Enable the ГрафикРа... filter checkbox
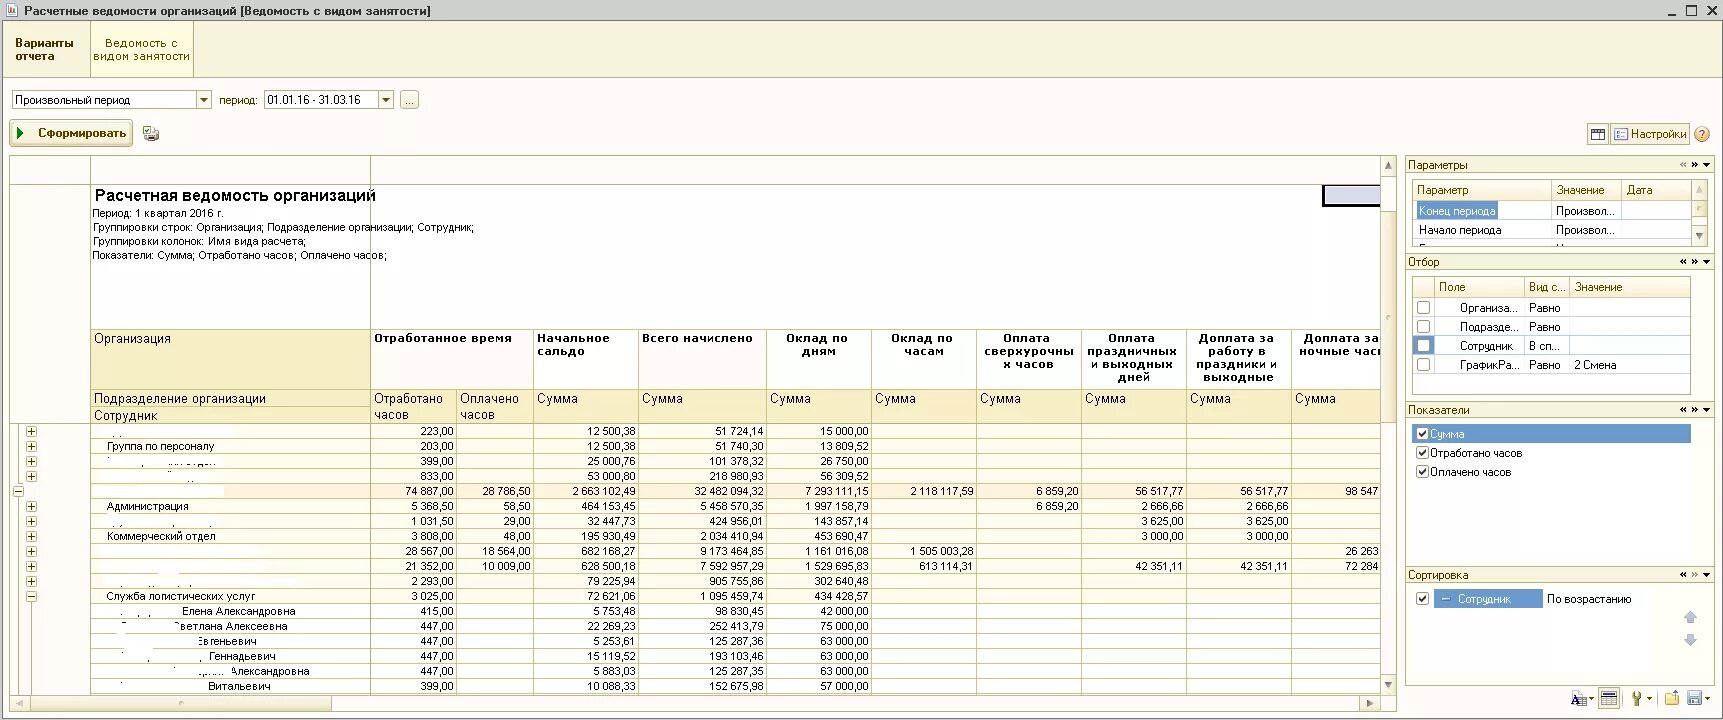Viewport: 1723px width, 720px height. tap(1423, 365)
